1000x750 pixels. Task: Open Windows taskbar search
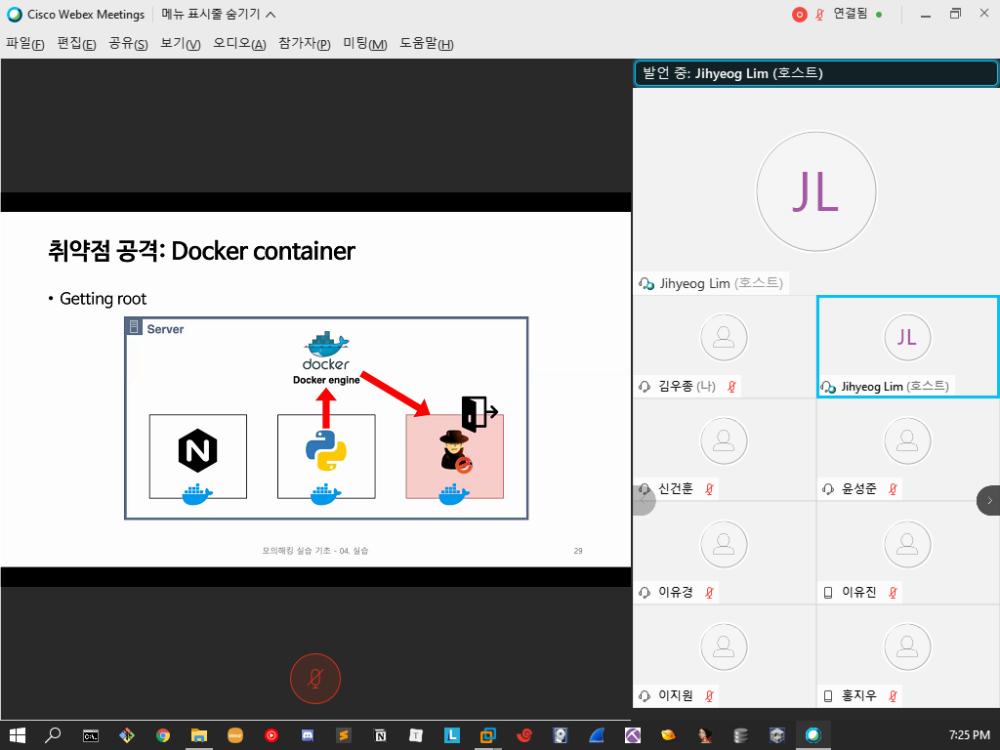[x=53, y=735]
